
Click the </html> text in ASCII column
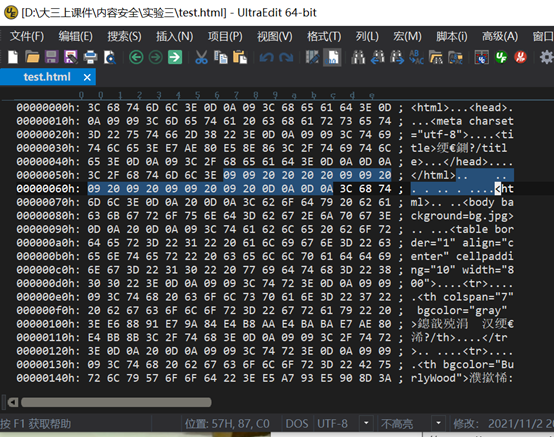(433, 175)
